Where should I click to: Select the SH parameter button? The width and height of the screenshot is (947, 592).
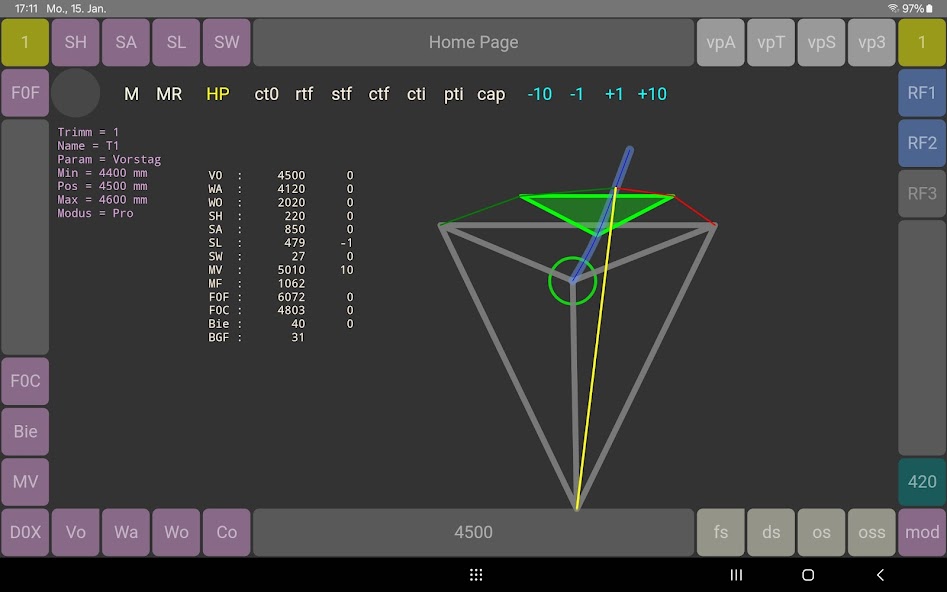(76, 43)
